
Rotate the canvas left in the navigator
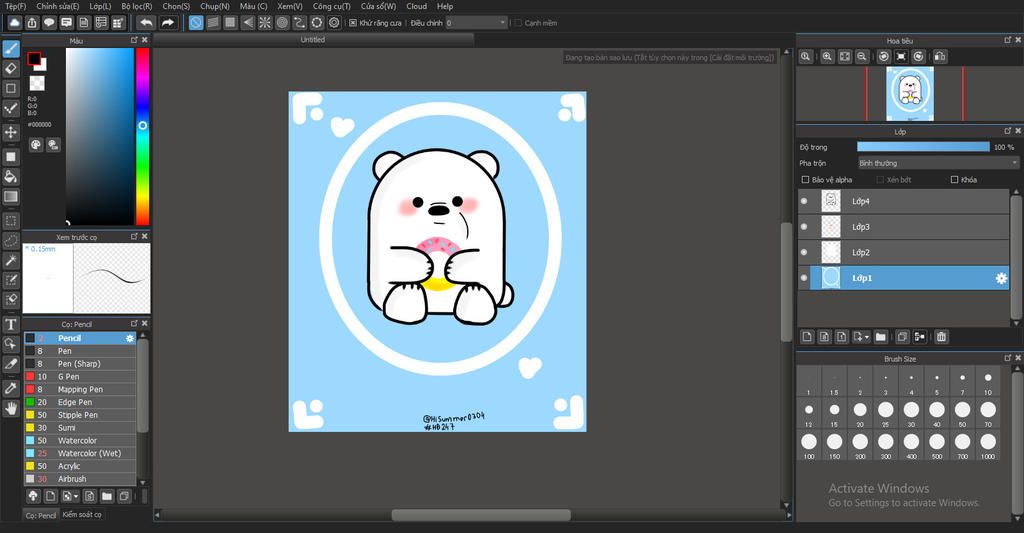click(x=884, y=57)
